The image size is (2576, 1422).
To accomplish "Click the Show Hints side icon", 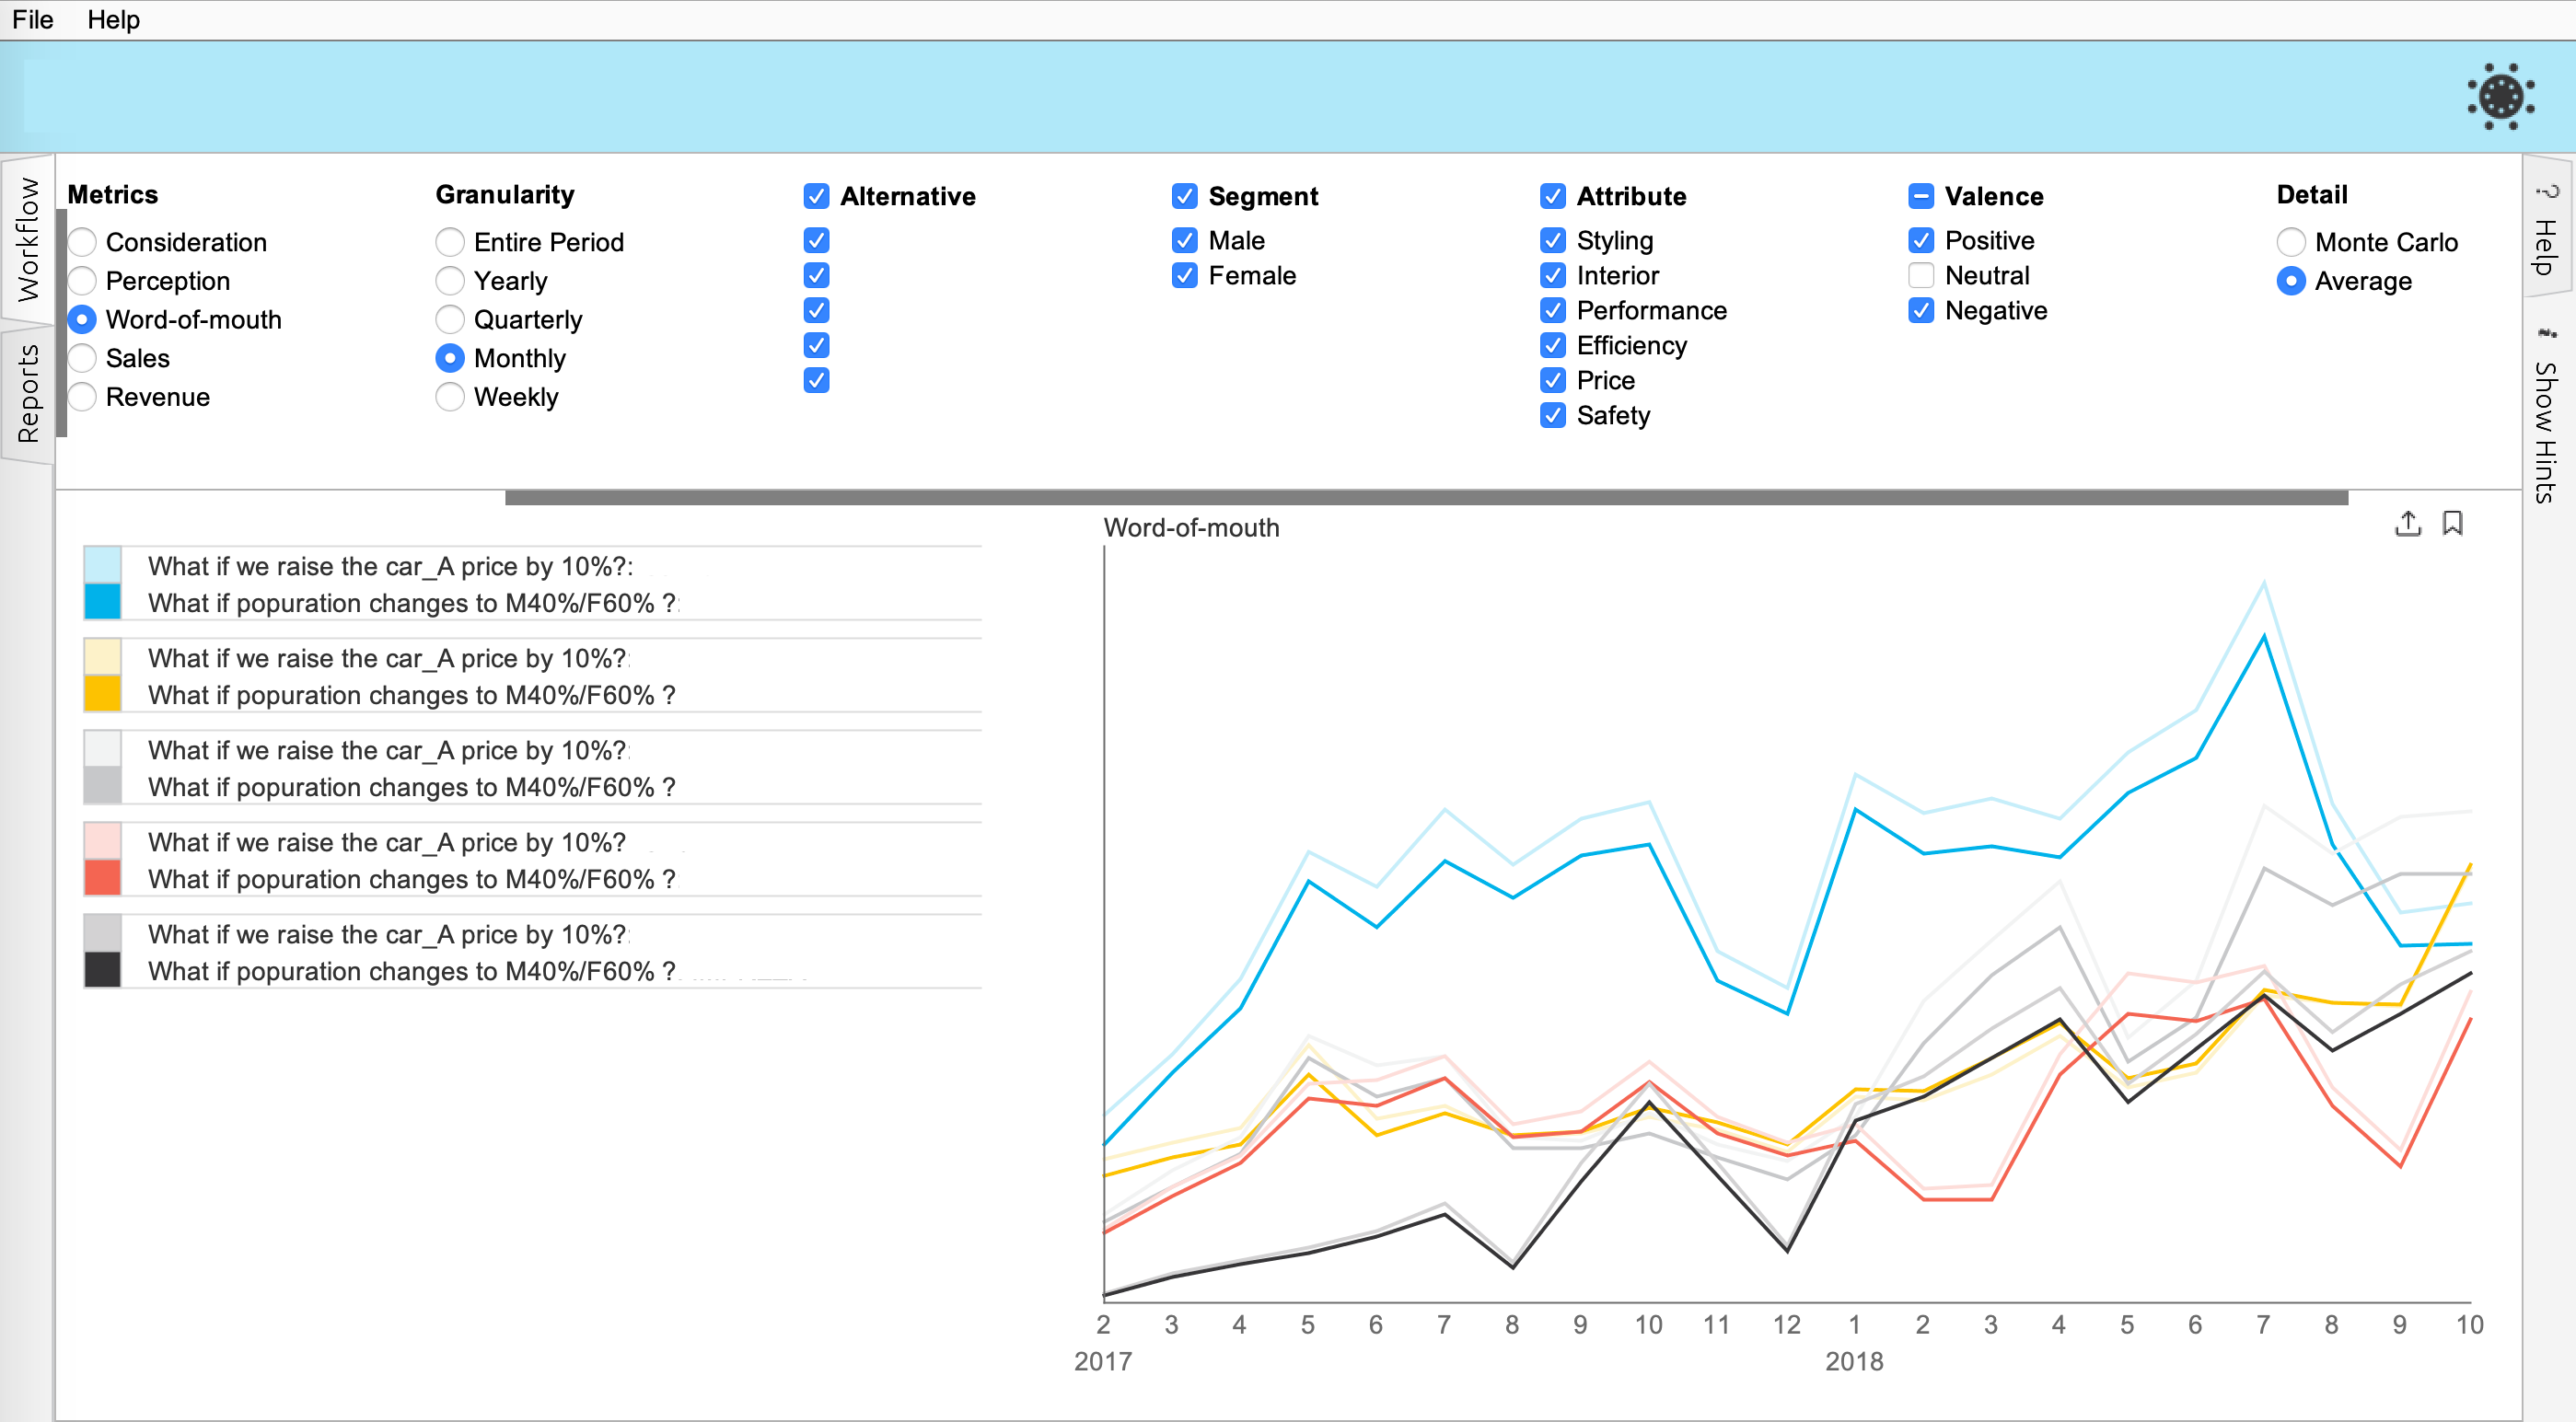I will click(2547, 334).
